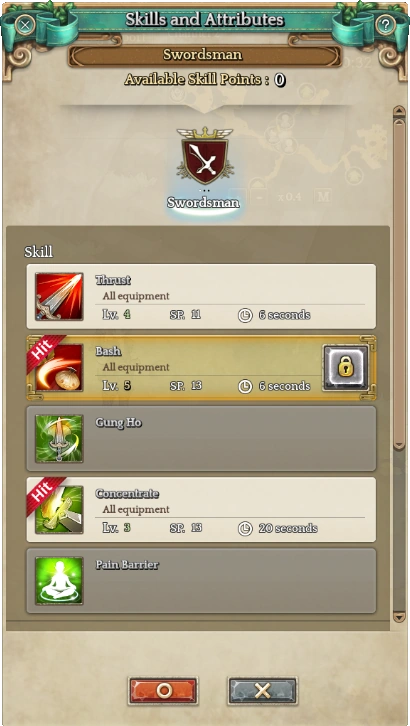The height and width of the screenshot is (726, 410).
Task: Click the Thrust skill sword icon
Action: (59, 296)
